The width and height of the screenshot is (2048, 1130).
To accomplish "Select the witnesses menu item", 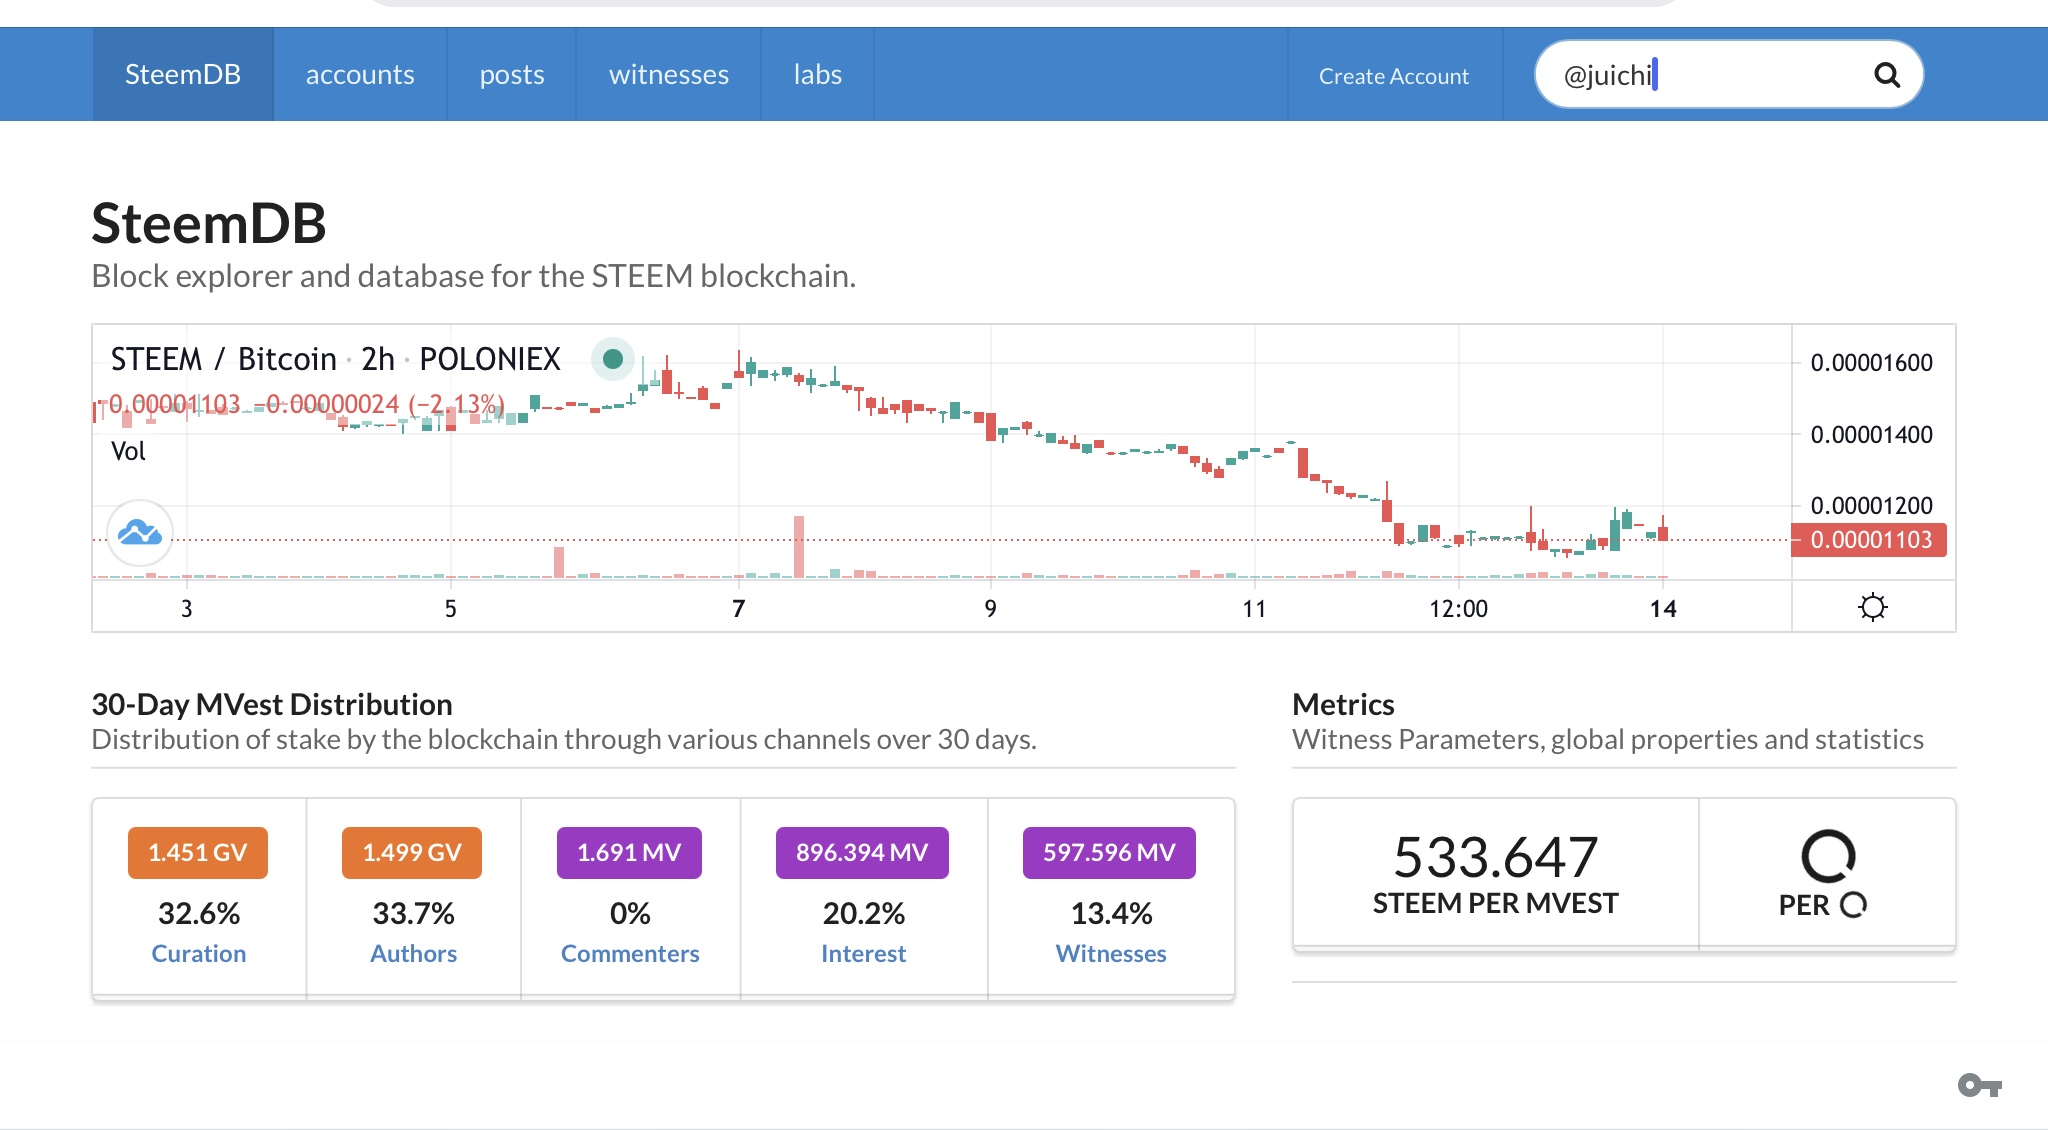I will coord(669,74).
